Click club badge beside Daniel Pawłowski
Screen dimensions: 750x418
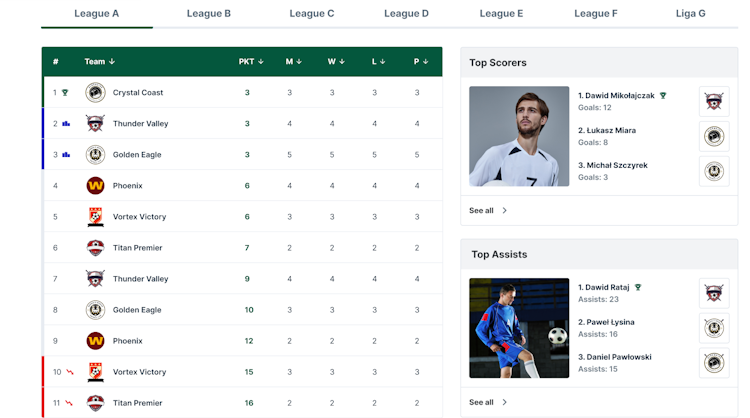(x=714, y=363)
